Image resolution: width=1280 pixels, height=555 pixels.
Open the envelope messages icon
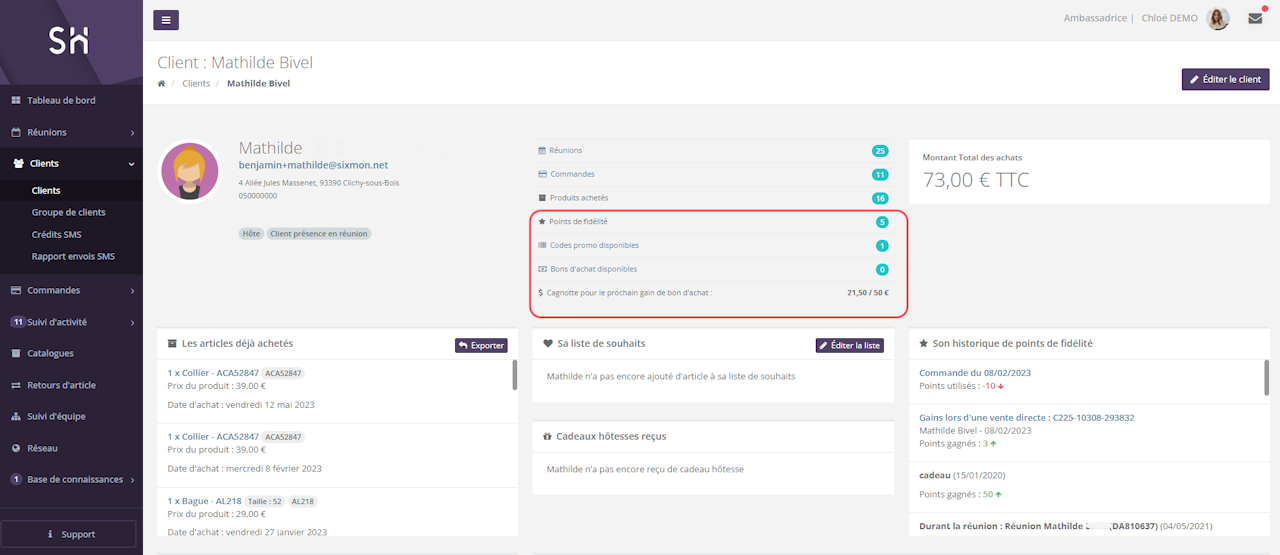pyautogui.click(x=1255, y=18)
